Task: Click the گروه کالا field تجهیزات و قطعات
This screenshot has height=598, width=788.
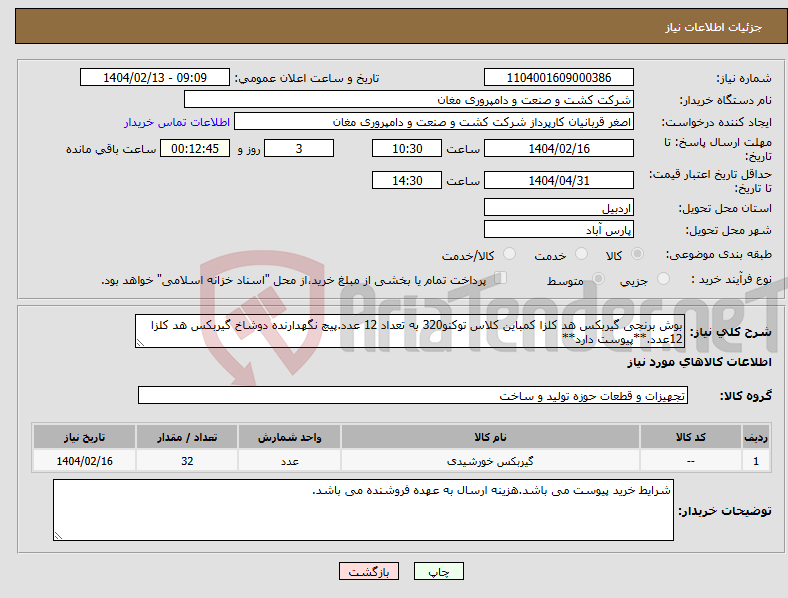Action: coord(413,395)
